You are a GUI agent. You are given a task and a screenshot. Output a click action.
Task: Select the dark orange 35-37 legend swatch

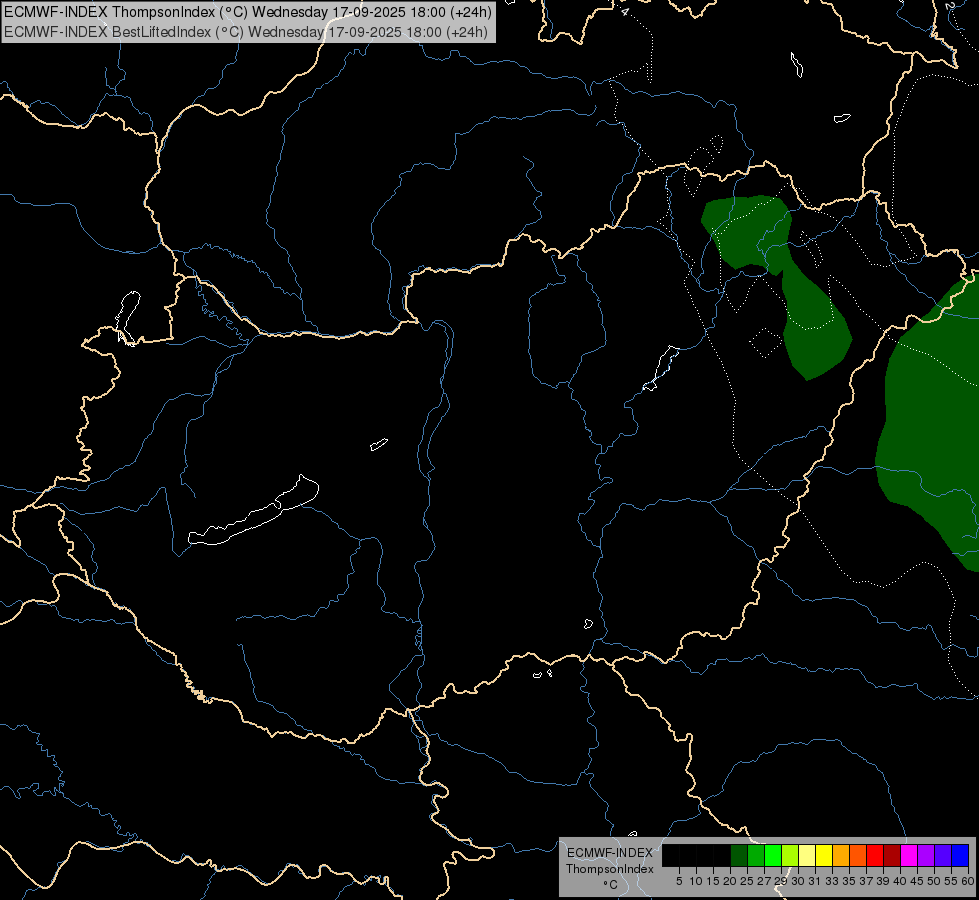[858, 856]
